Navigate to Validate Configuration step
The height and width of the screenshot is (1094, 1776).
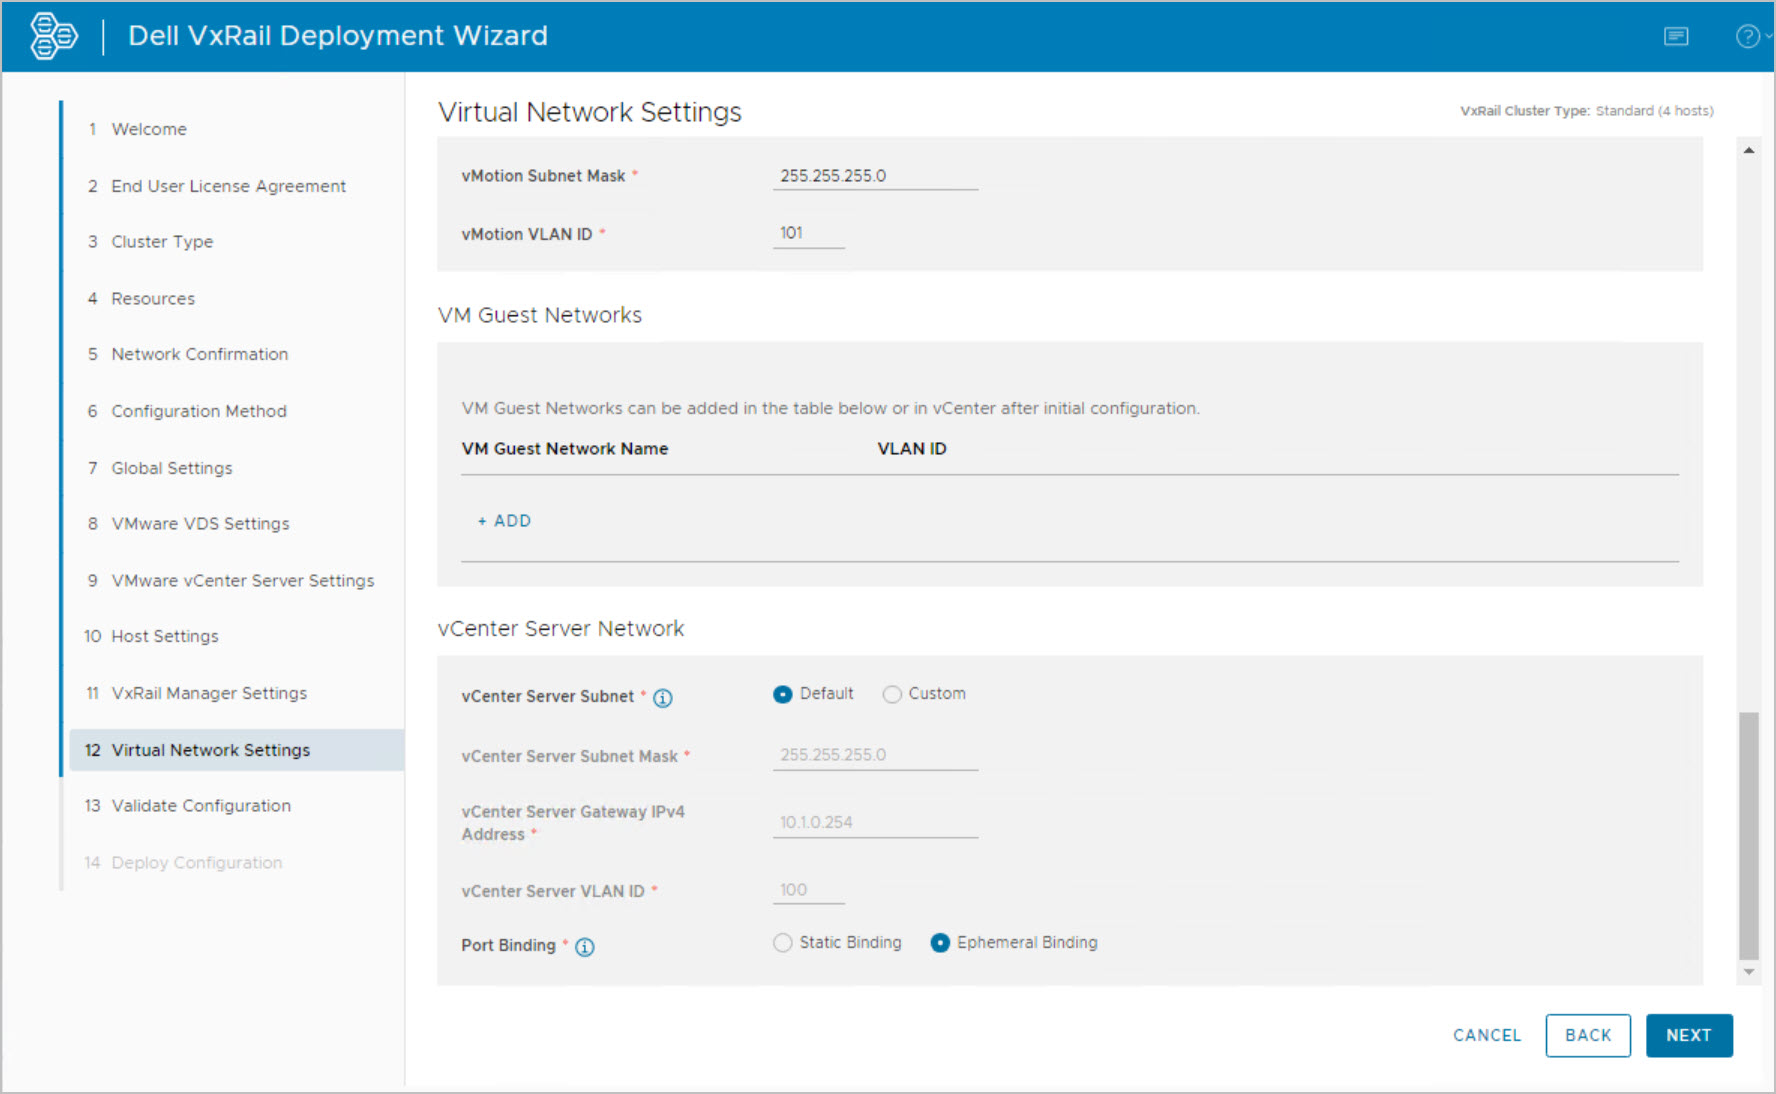point(201,806)
